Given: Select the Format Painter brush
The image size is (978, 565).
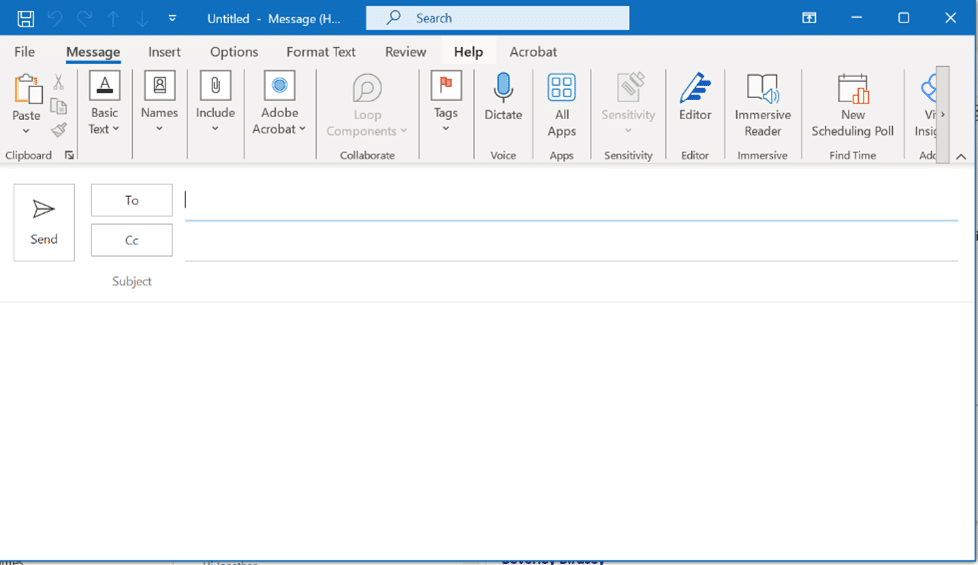Looking at the screenshot, I should pyautogui.click(x=59, y=130).
